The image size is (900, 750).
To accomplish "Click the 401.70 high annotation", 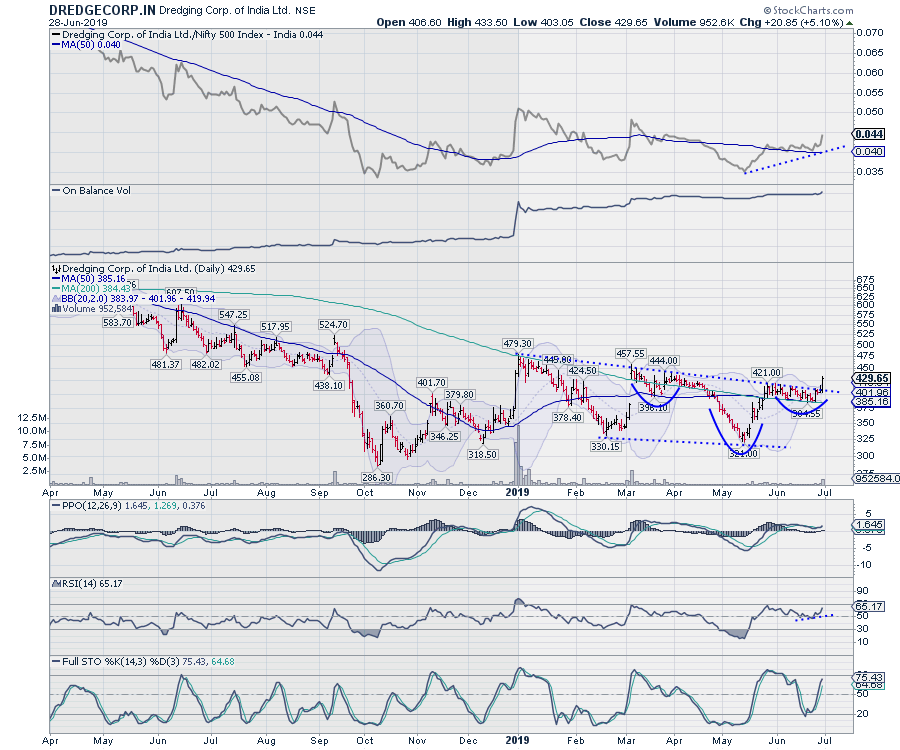I will click(432, 382).
